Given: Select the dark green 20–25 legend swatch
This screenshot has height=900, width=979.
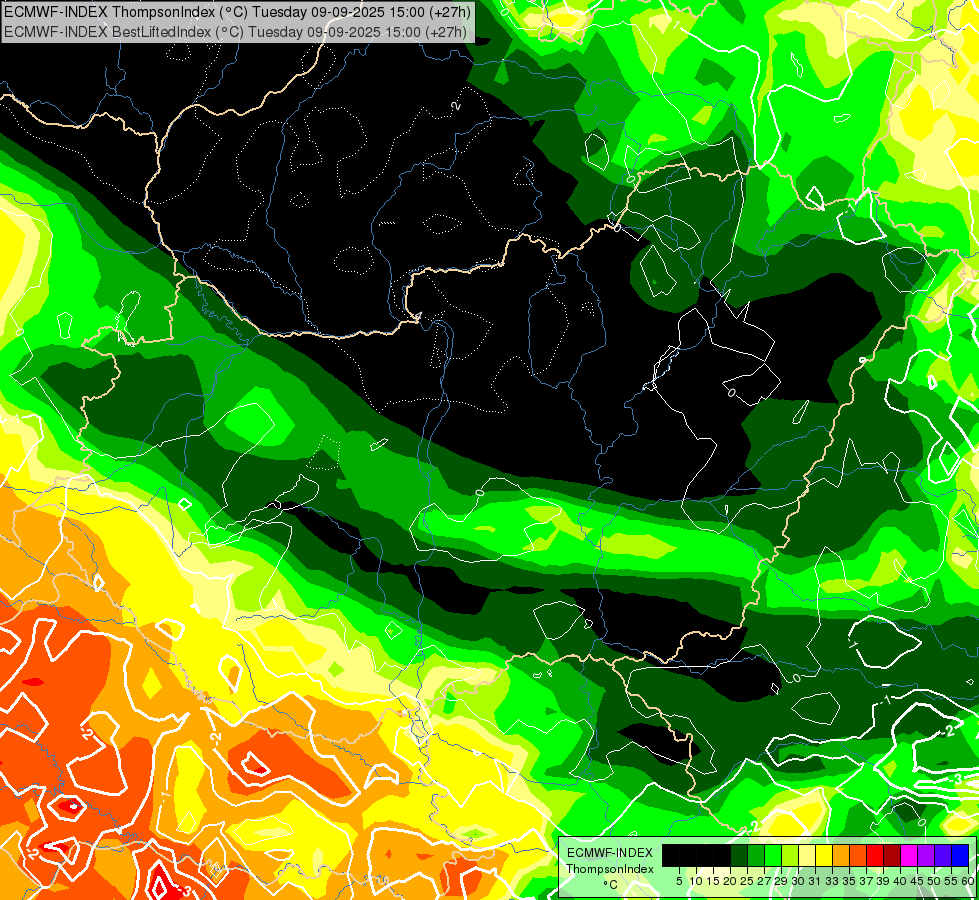Looking at the screenshot, I should click(x=739, y=855).
